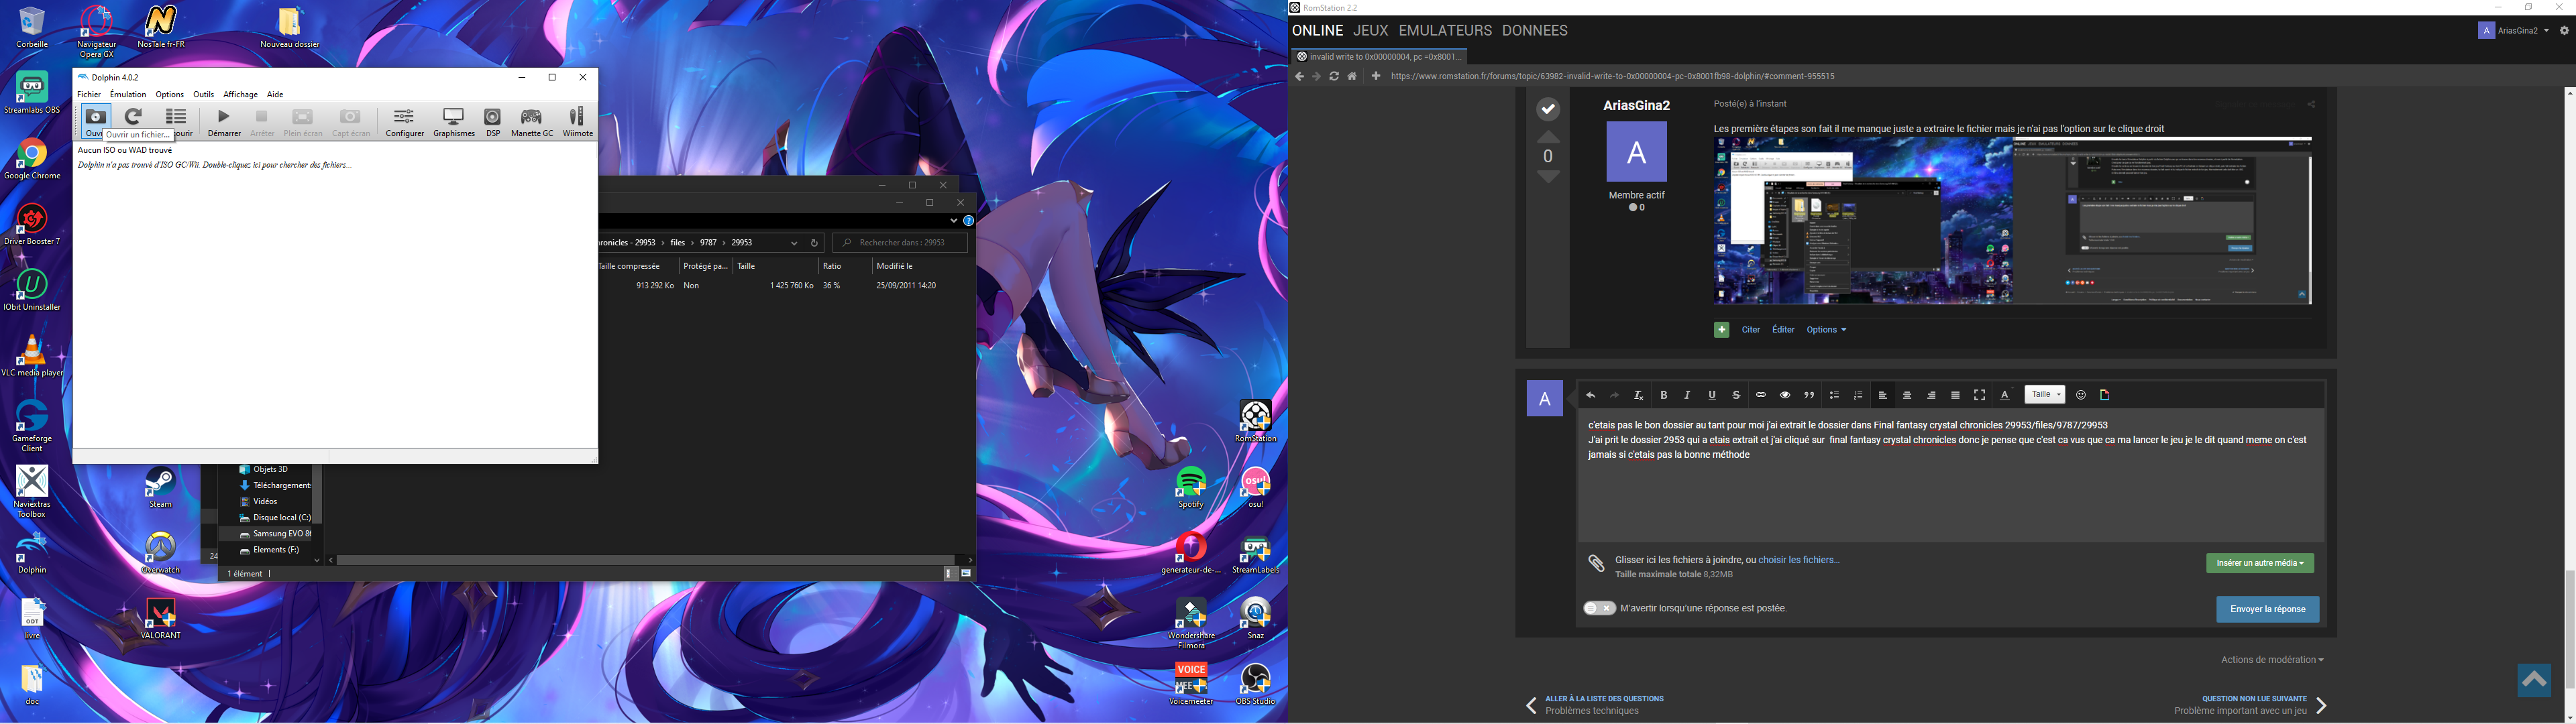Open Insérer un autre média dropdown
Viewport: 2576px width, 724px height.
point(2260,563)
